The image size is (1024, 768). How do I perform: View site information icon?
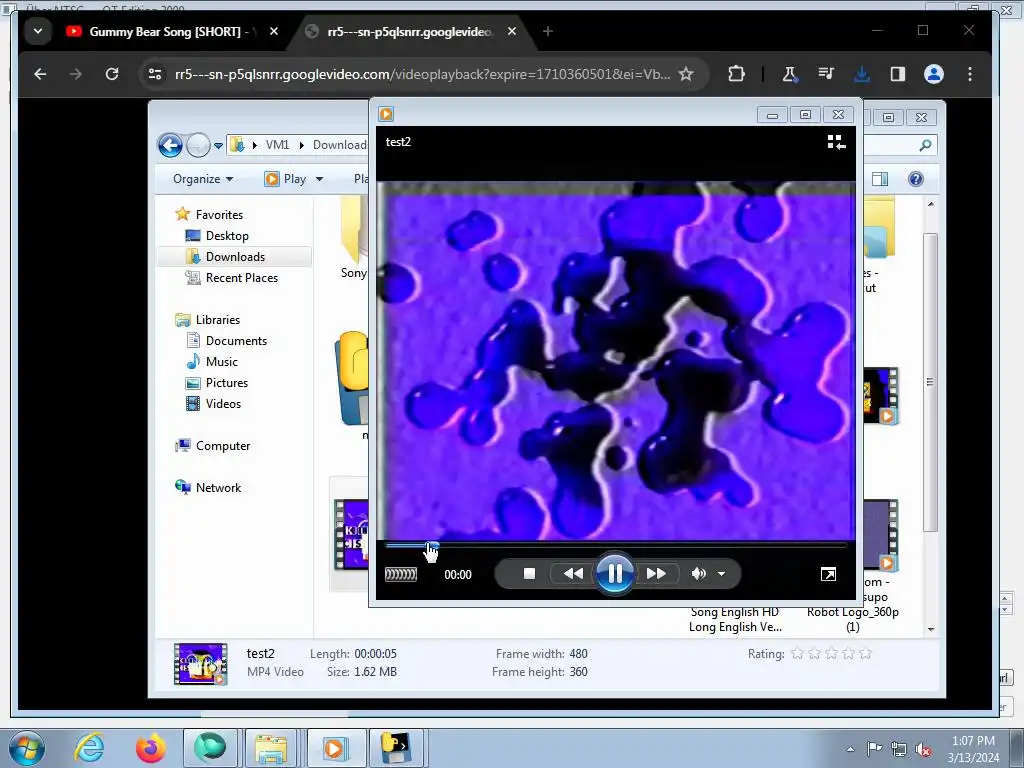click(x=155, y=74)
